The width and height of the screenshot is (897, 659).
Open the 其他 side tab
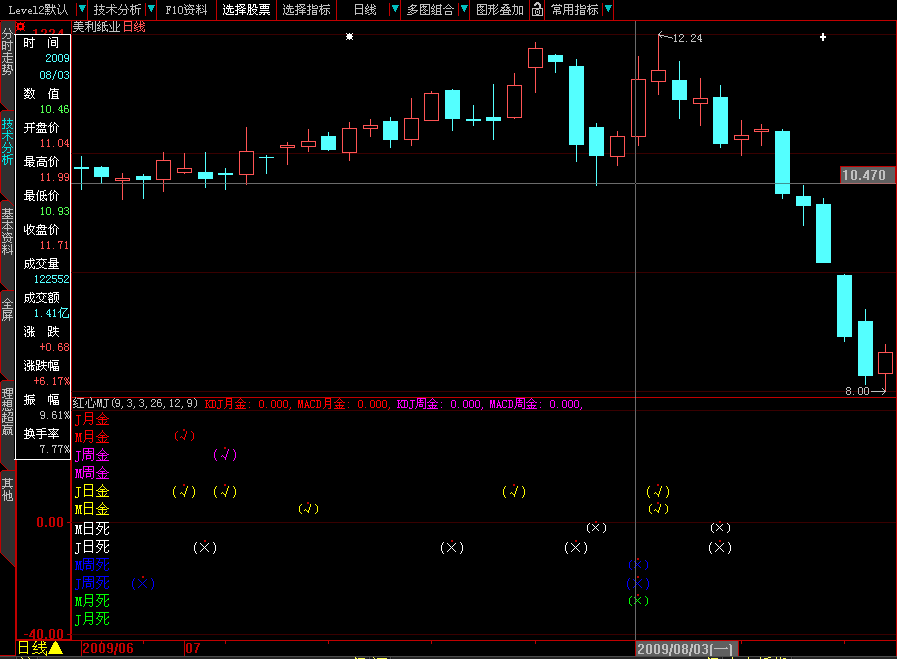pyautogui.click(x=7, y=490)
